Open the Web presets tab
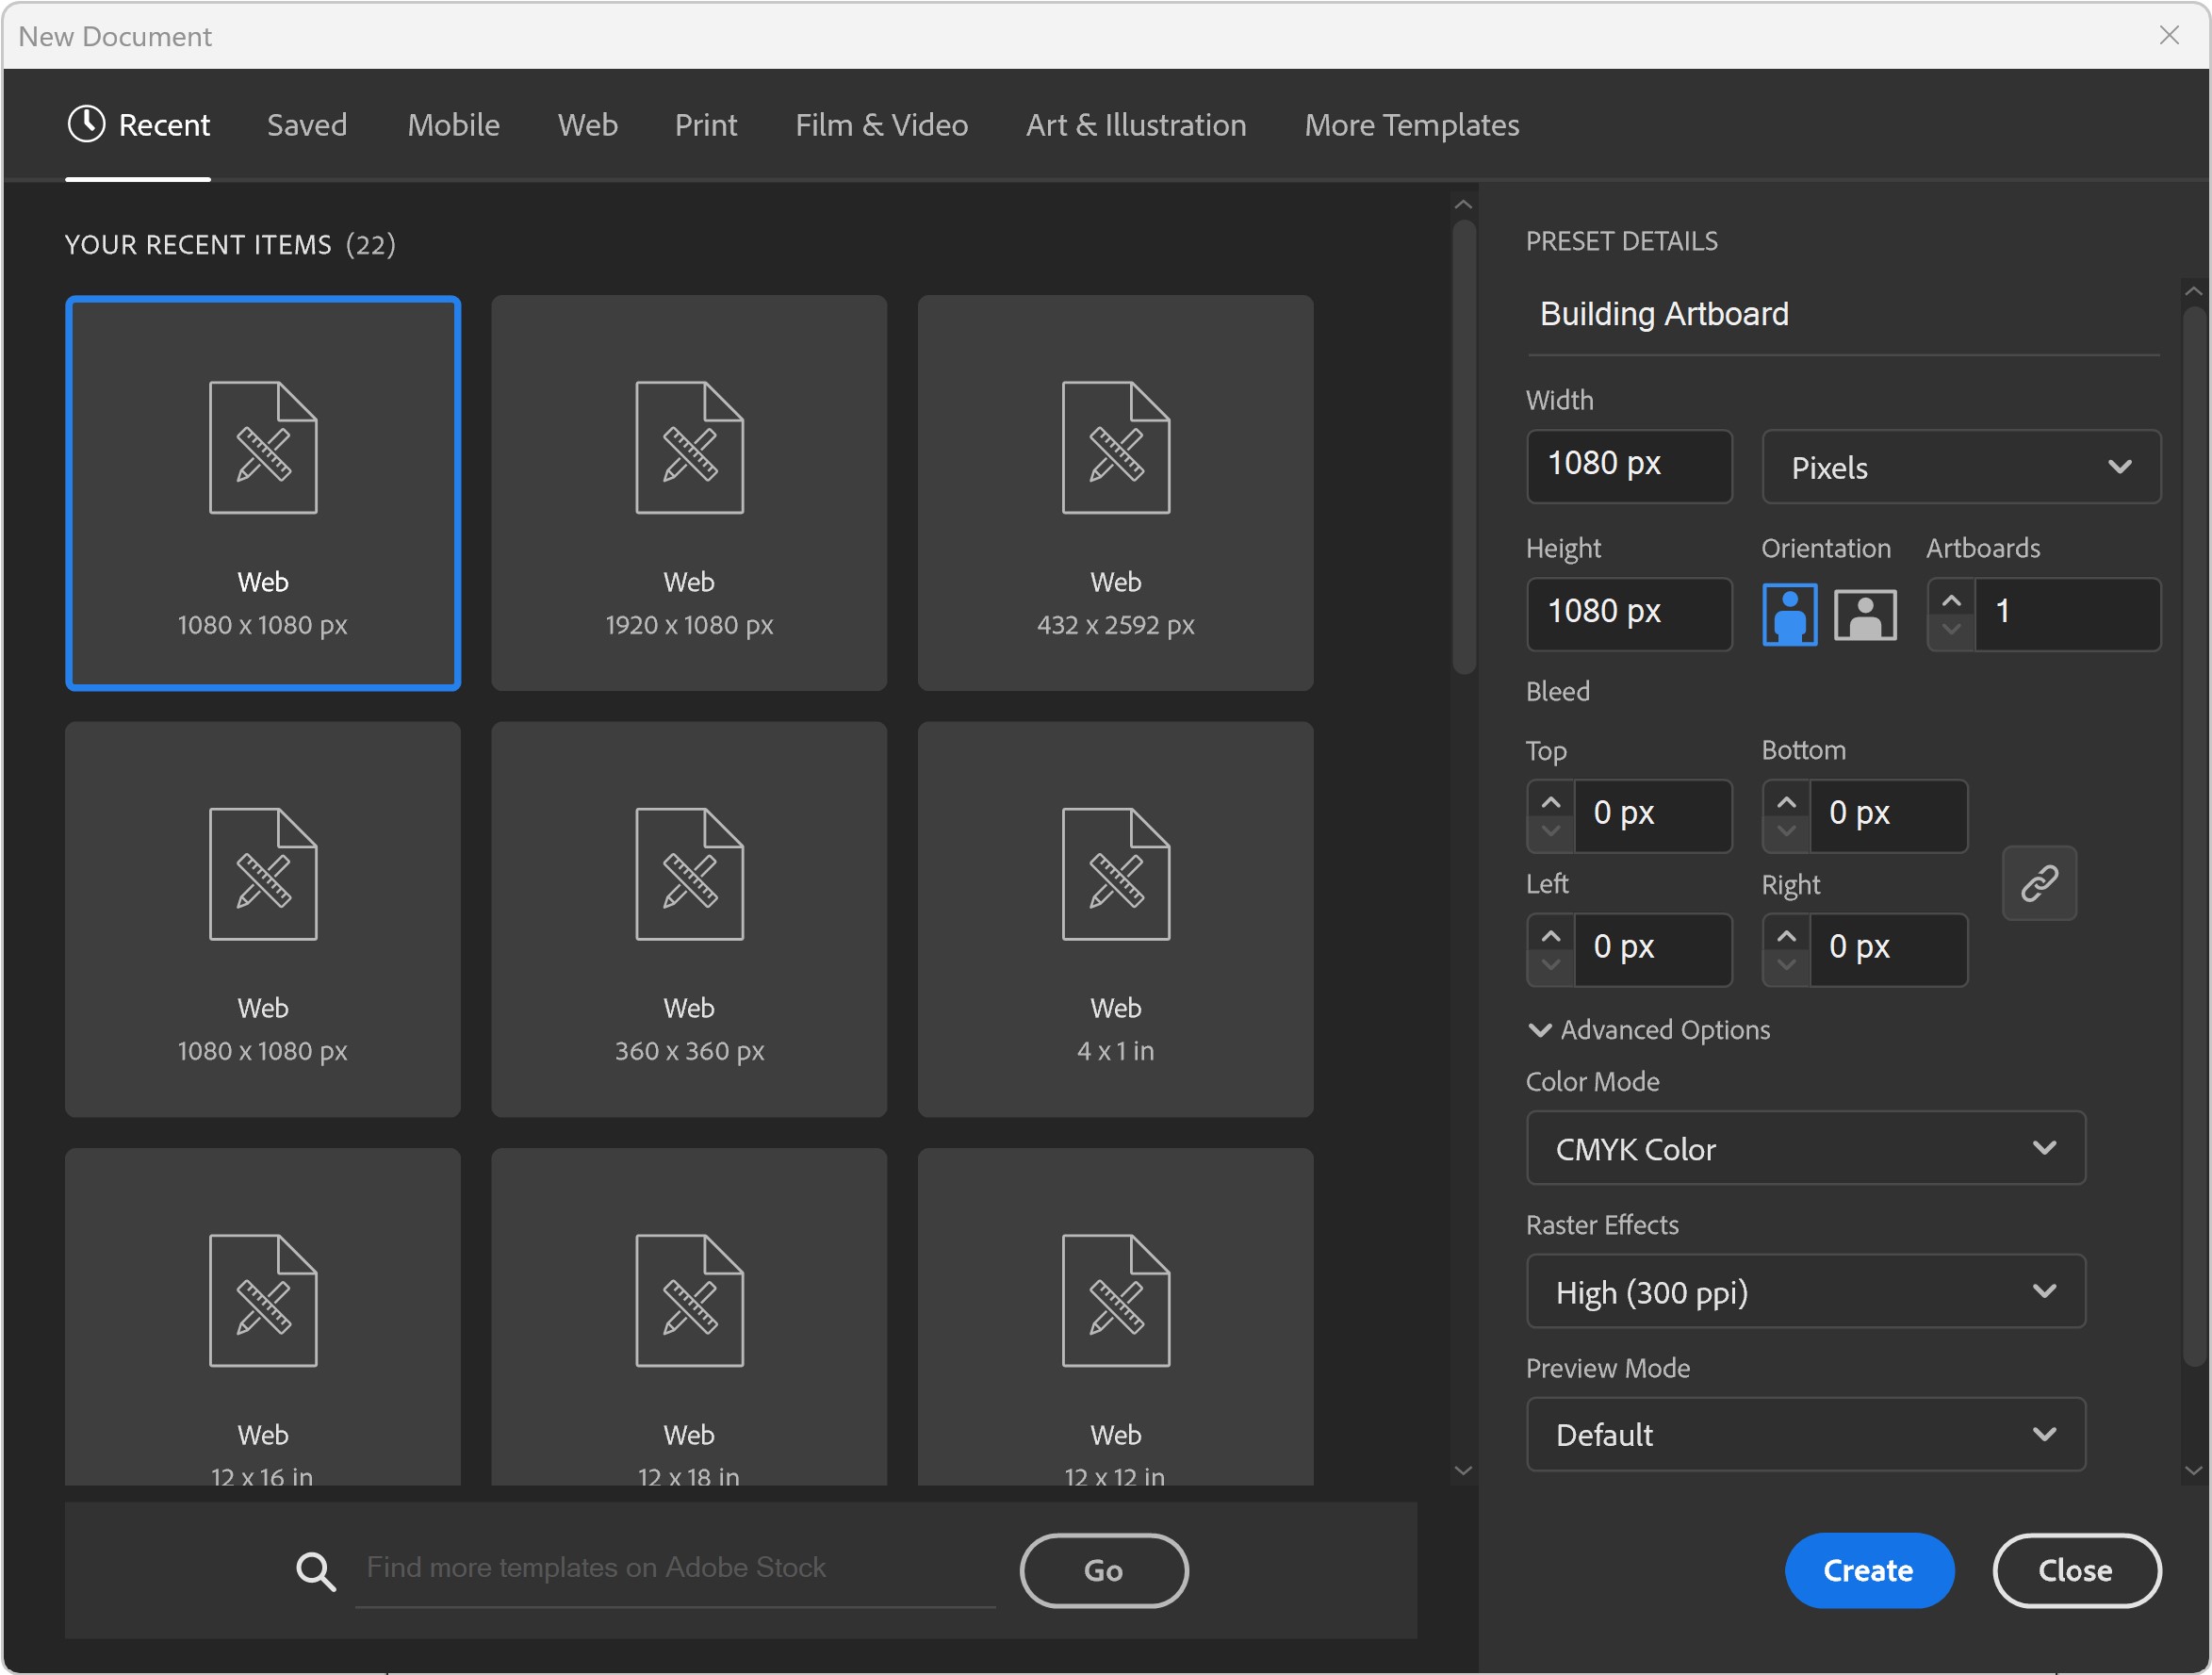2212x1675 pixels. (x=587, y=125)
